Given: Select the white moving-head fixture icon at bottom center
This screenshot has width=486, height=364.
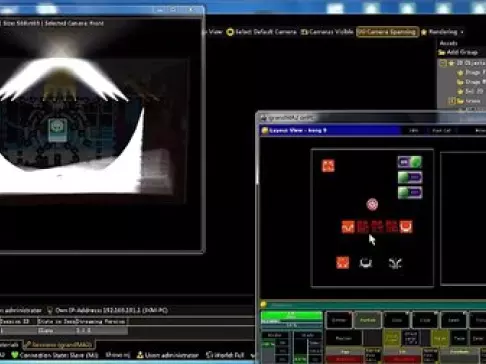Looking at the screenshot, I should point(366,263).
